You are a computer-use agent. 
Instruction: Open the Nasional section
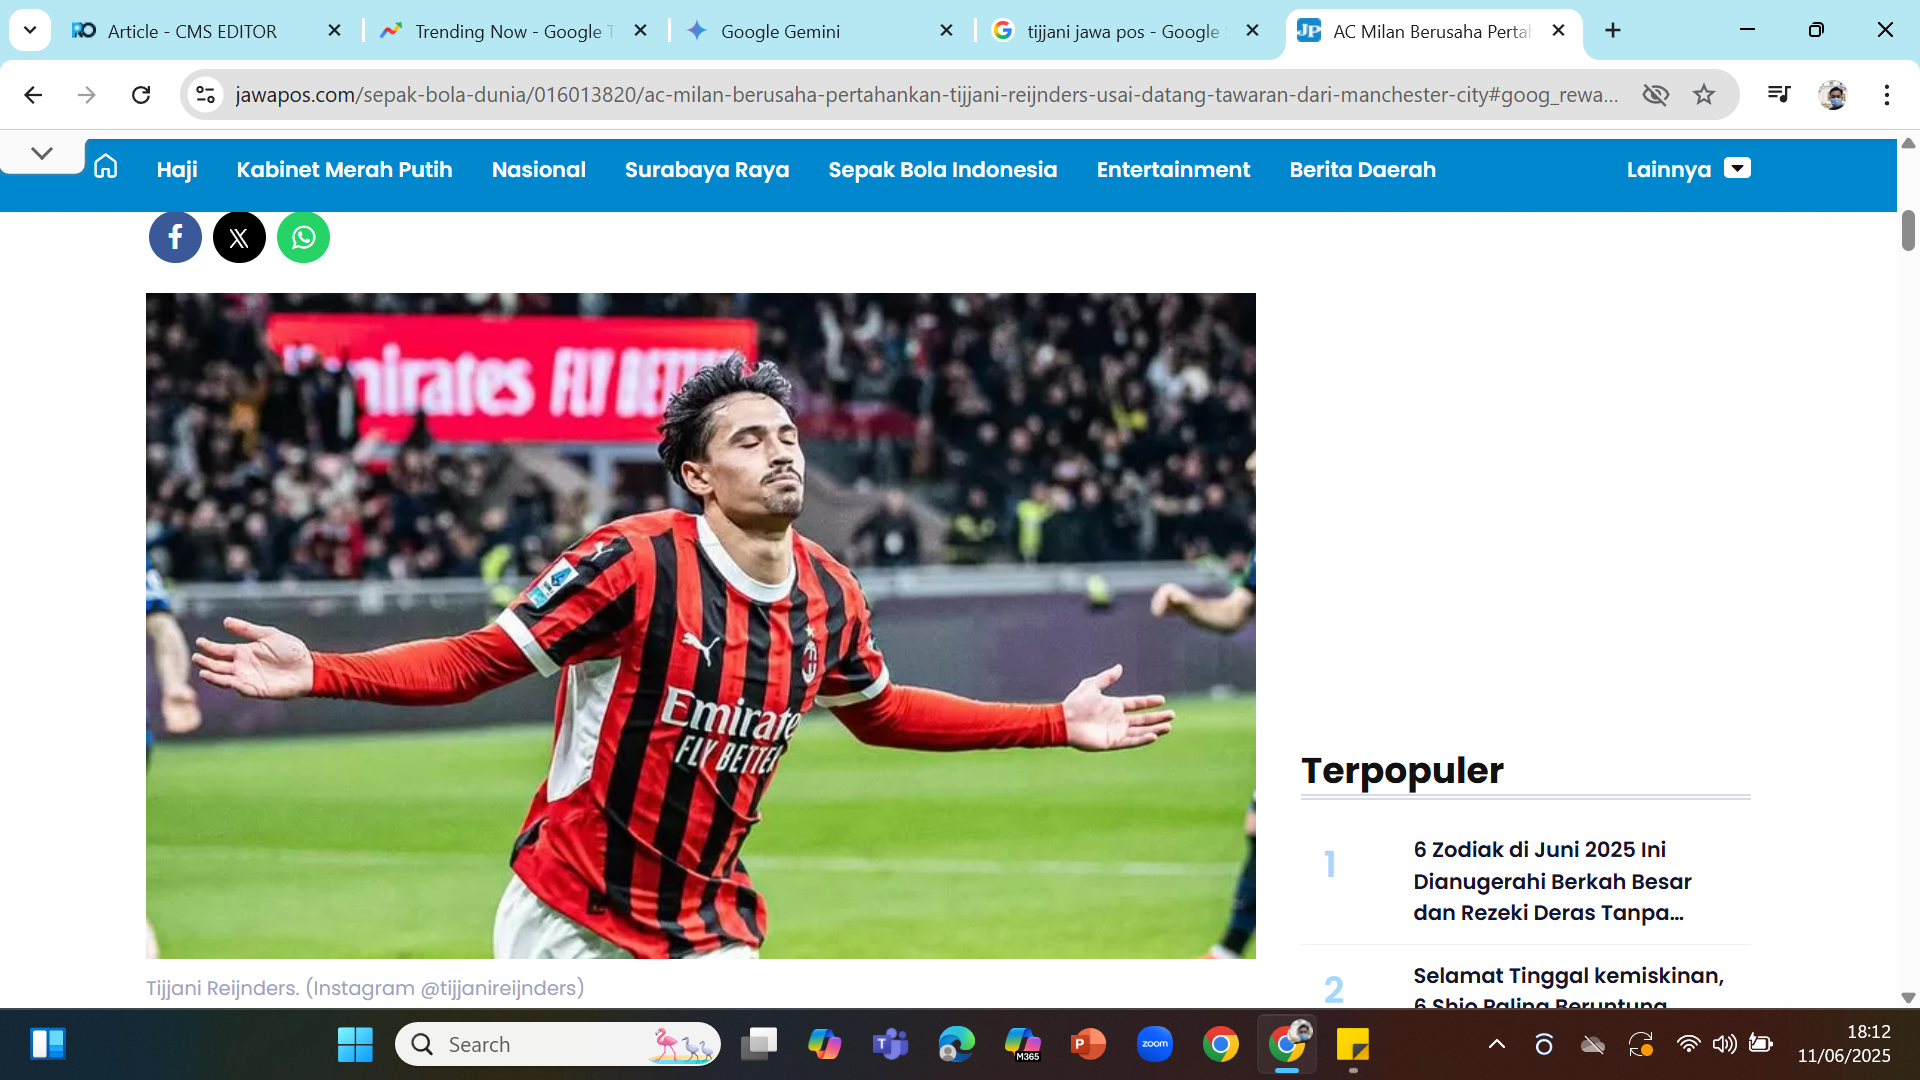(x=539, y=170)
